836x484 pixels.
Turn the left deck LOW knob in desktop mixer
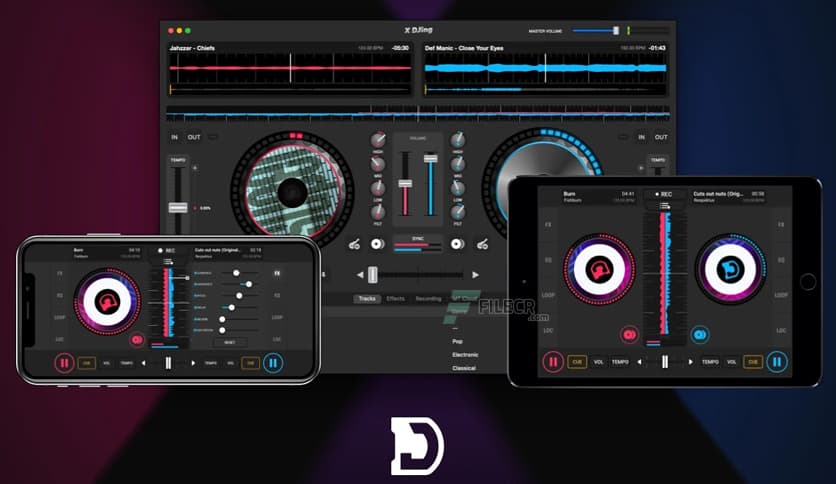(378, 188)
